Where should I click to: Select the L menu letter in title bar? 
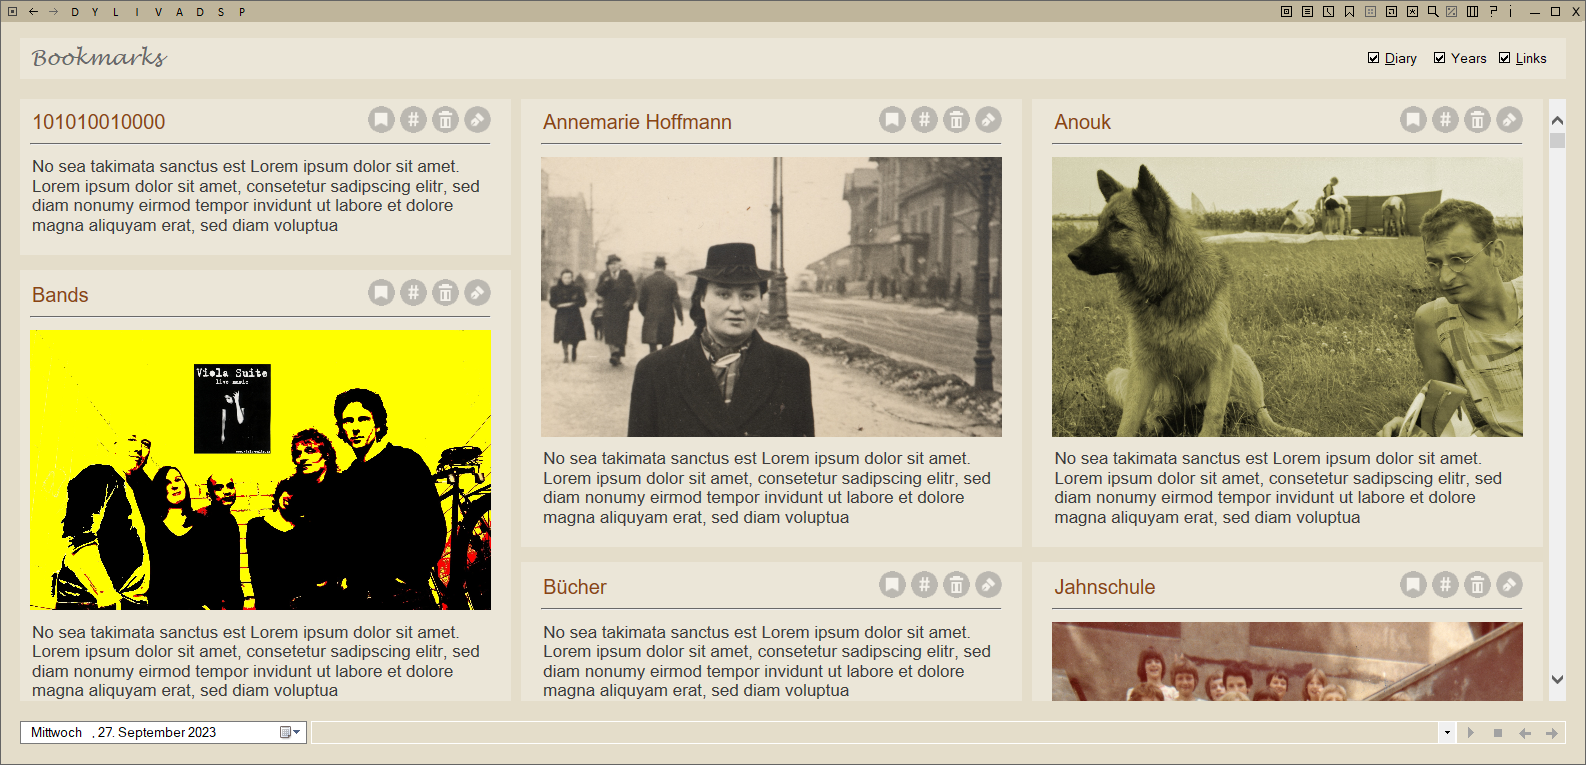pyautogui.click(x=116, y=12)
